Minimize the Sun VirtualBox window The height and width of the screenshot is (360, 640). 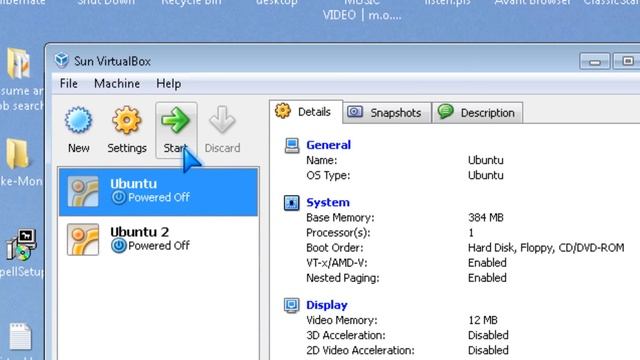pos(595,62)
